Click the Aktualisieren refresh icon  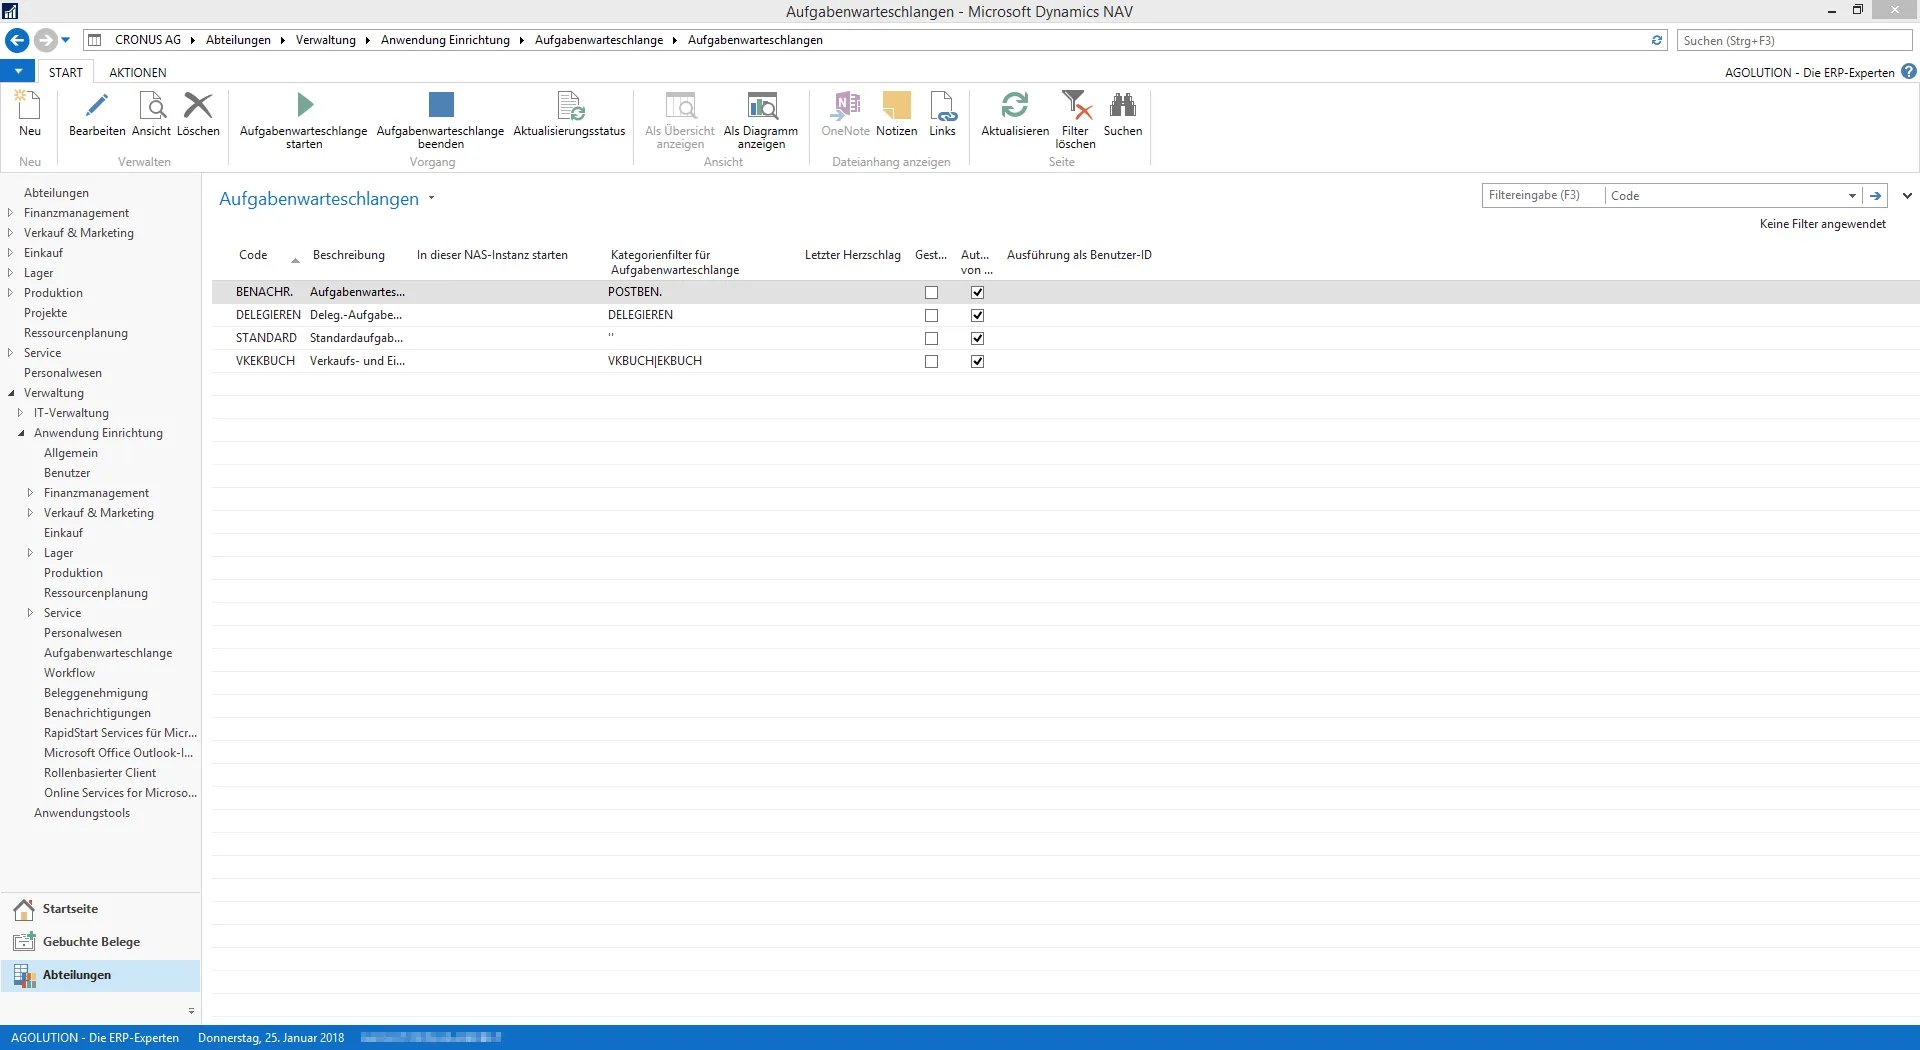tap(1015, 105)
